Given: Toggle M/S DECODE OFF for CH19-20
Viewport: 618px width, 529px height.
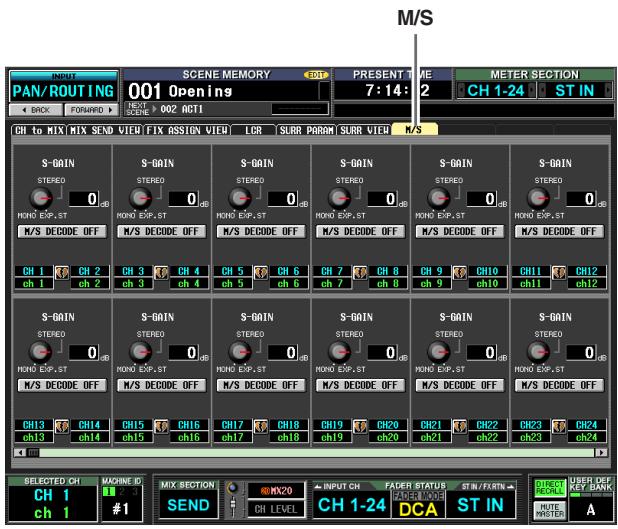Looking at the screenshot, I should pos(360,385).
